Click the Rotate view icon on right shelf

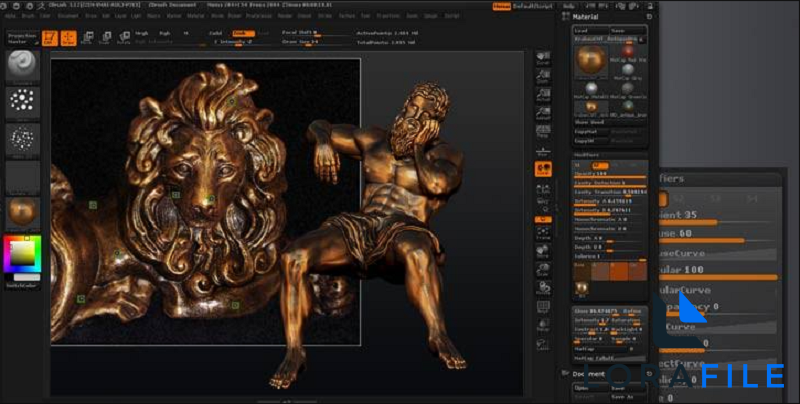(543, 288)
